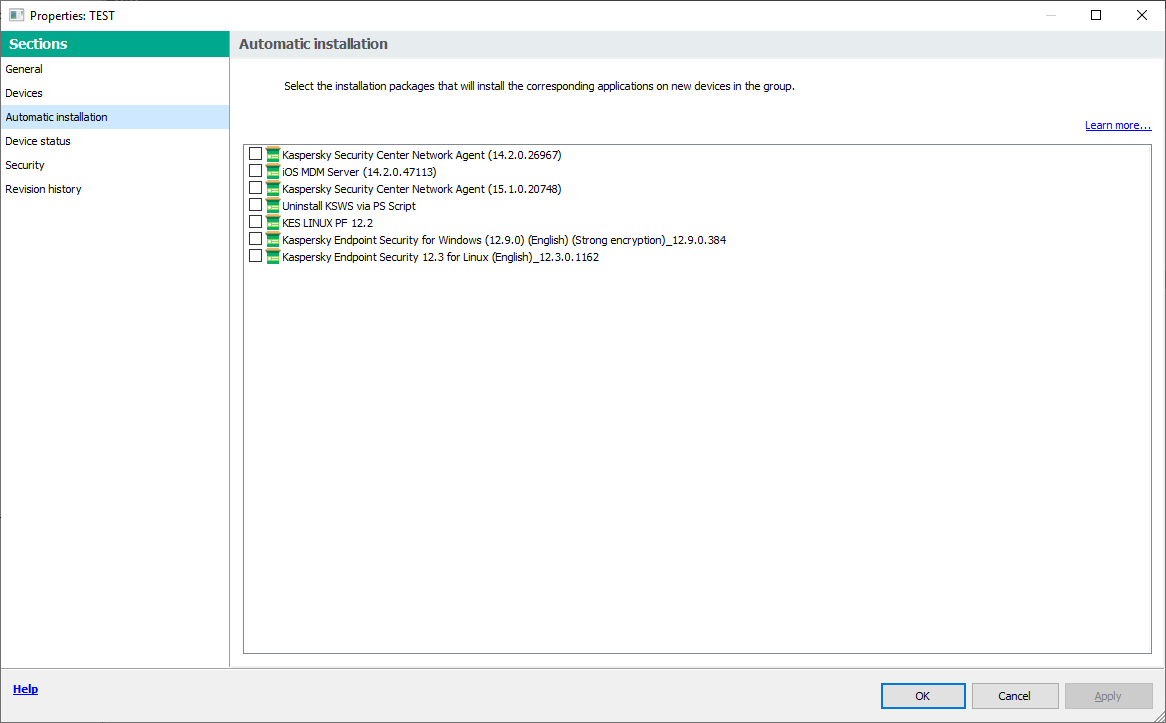Screen dimensions: 1166x723
Task: Open the Learn more link
Action: [x=1118, y=125]
